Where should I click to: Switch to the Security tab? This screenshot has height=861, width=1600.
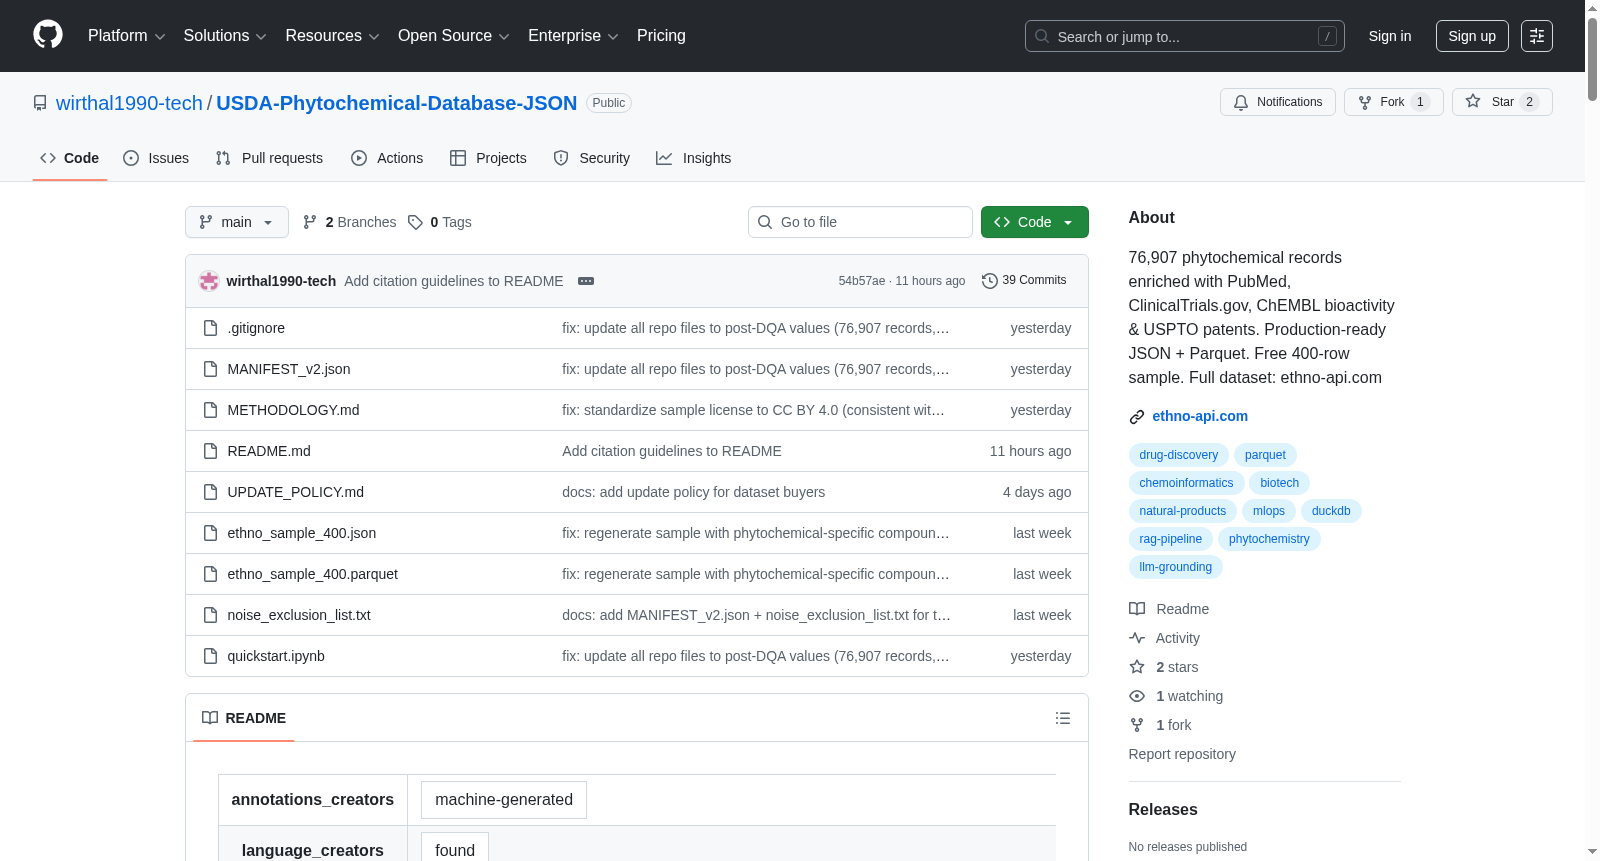click(592, 158)
